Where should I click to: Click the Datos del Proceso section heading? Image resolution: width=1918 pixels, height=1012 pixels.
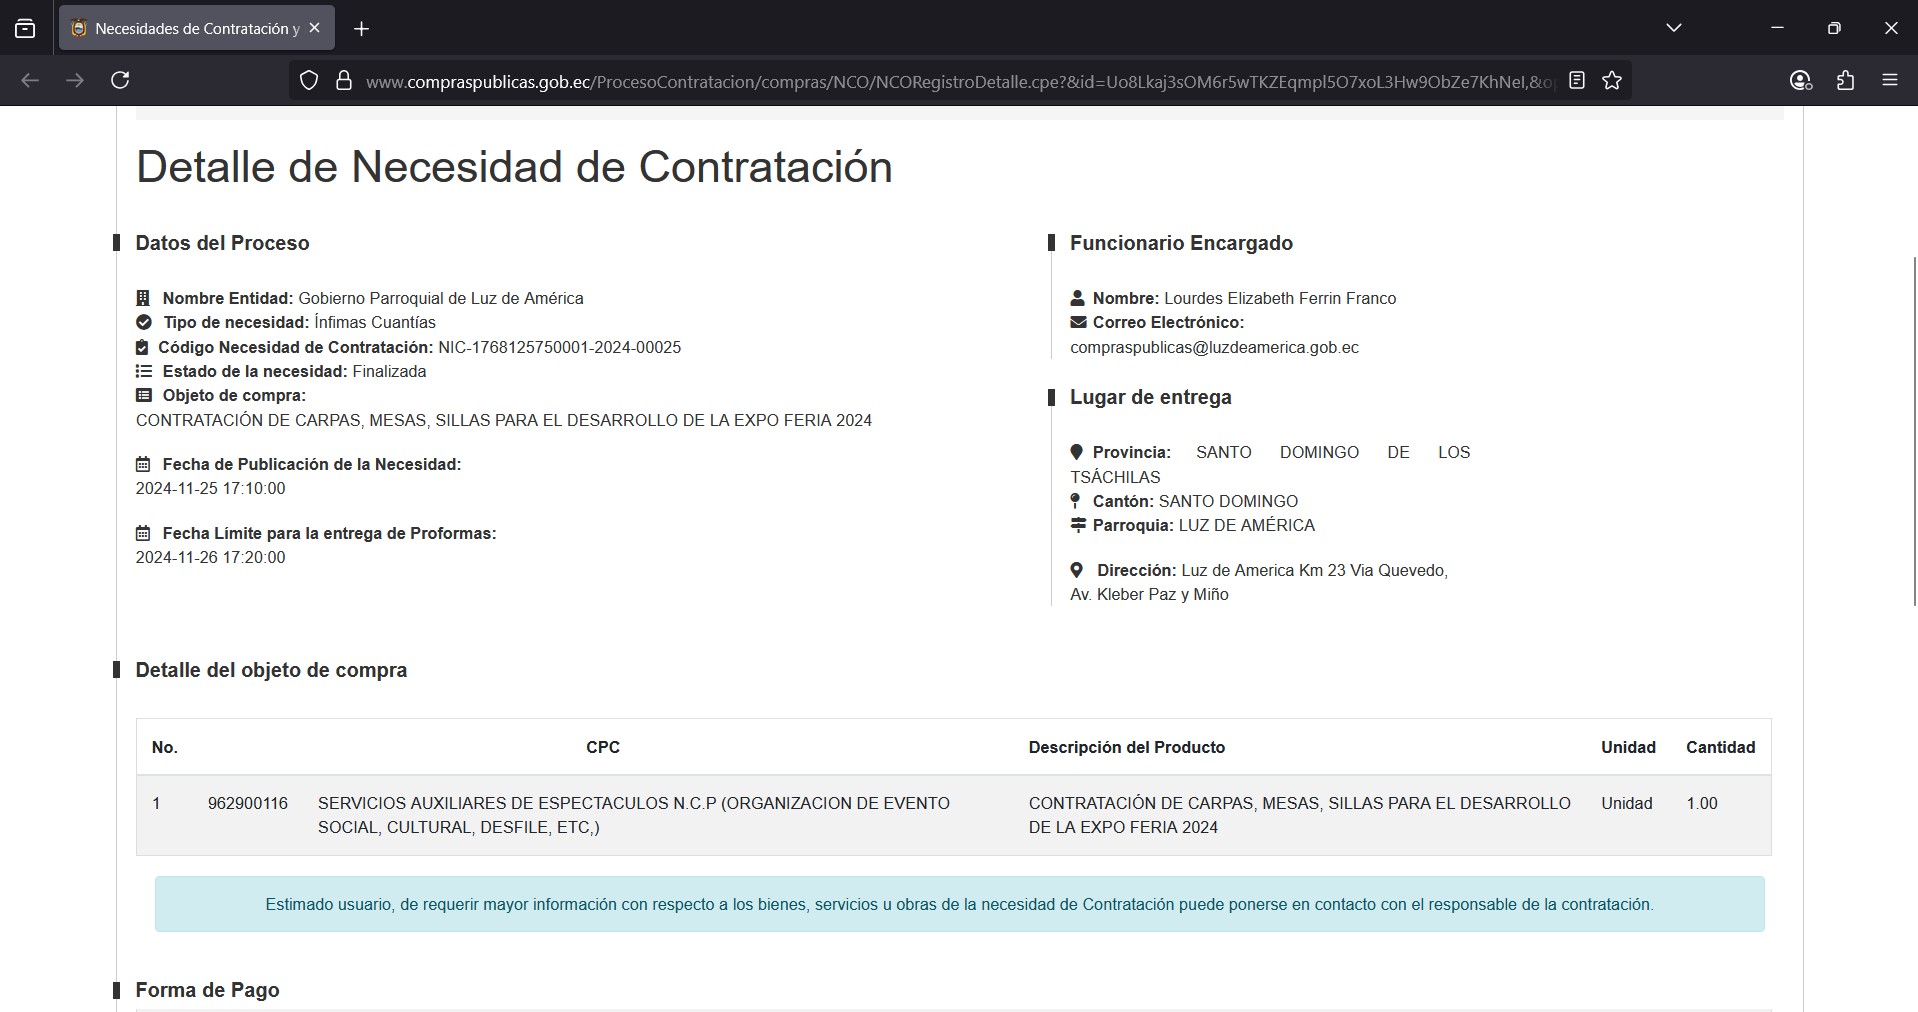point(222,243)
